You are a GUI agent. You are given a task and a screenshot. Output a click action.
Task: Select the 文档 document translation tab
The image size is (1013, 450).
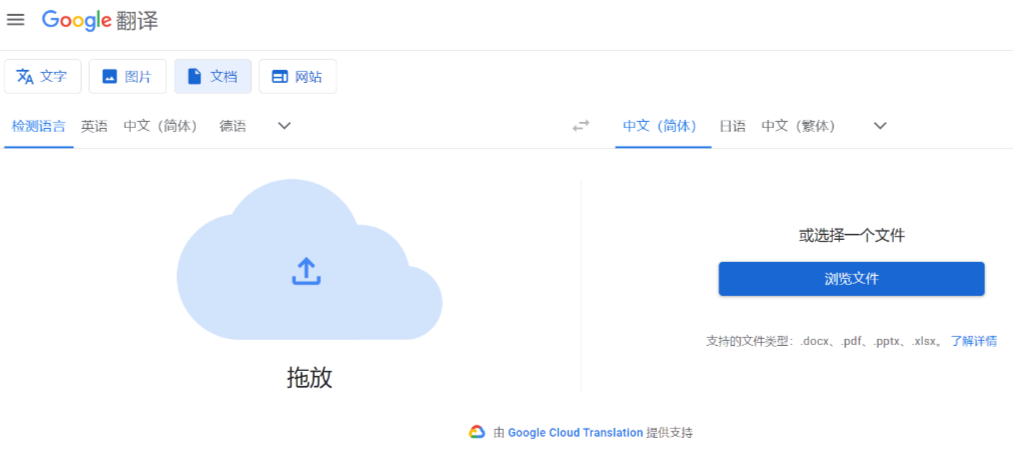[213, 76]
